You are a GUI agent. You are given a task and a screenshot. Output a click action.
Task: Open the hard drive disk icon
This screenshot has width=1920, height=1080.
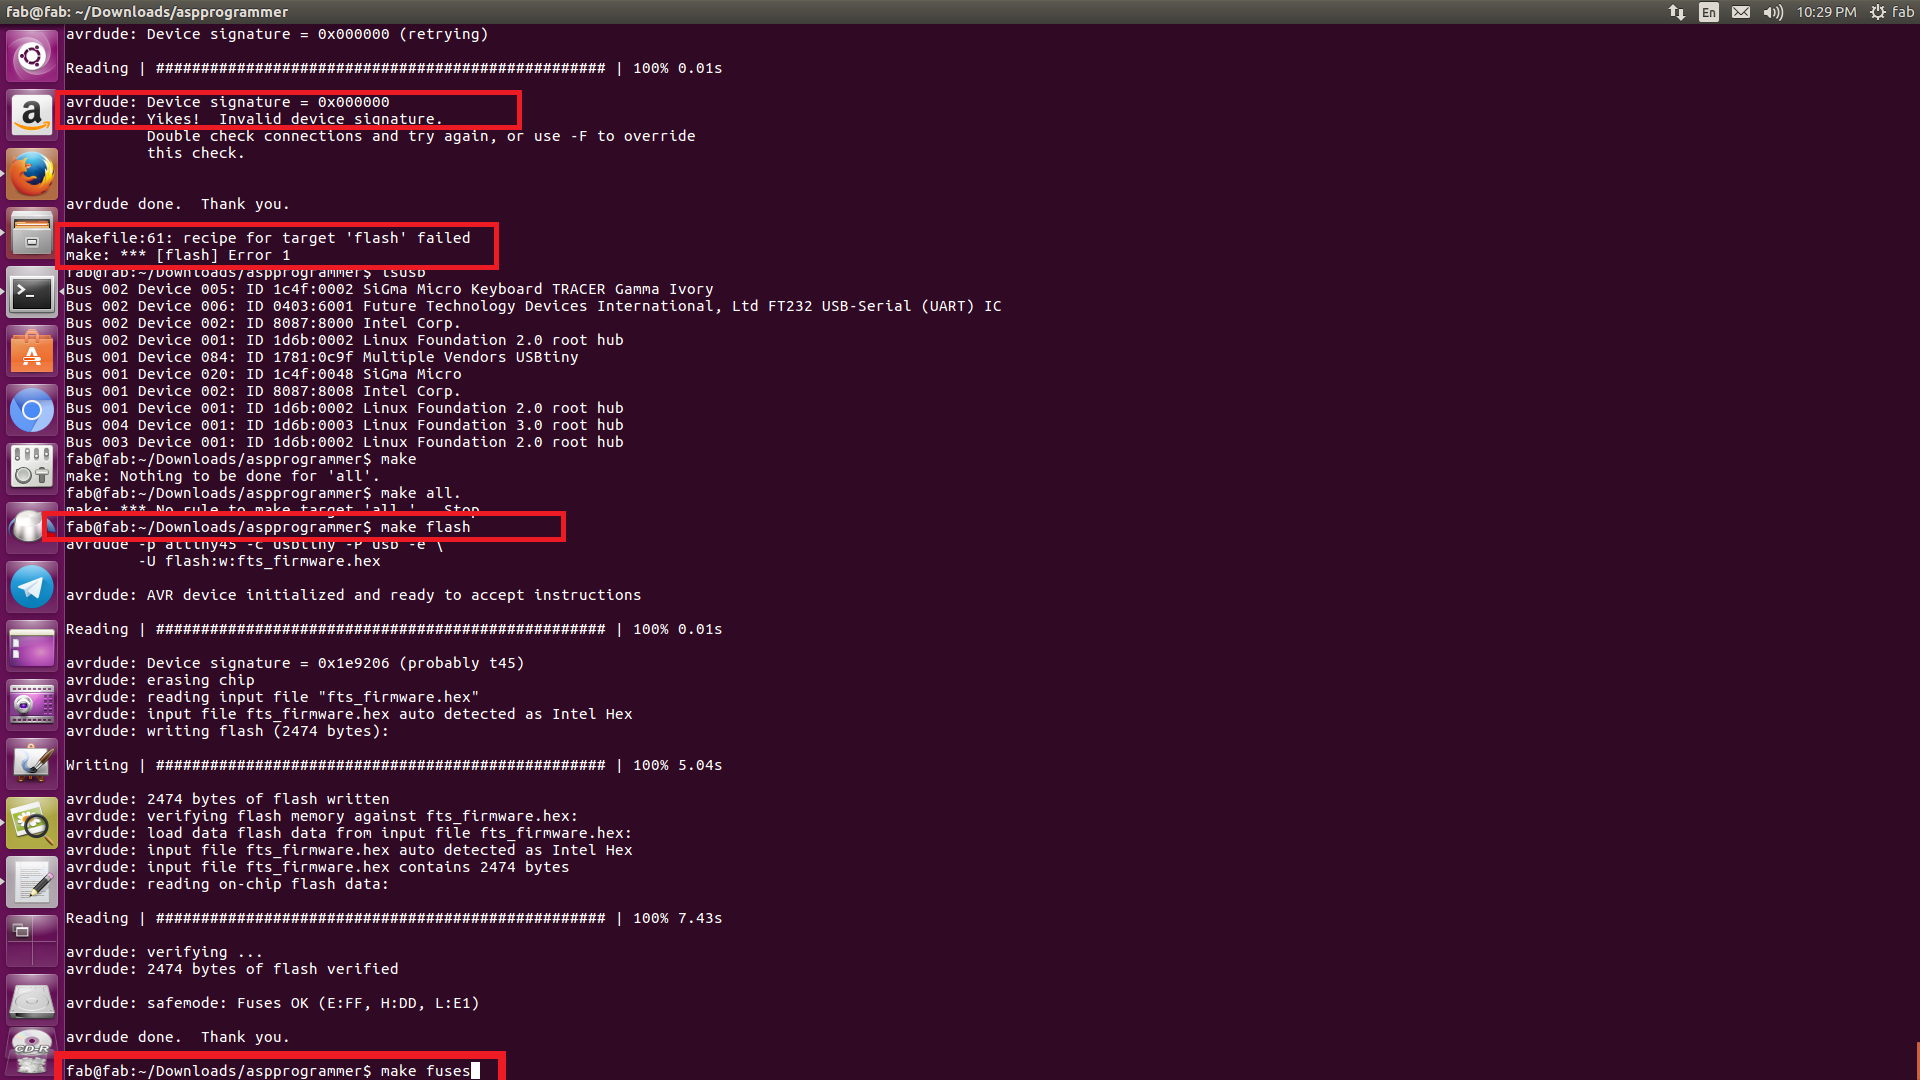(x=32, y=999)
